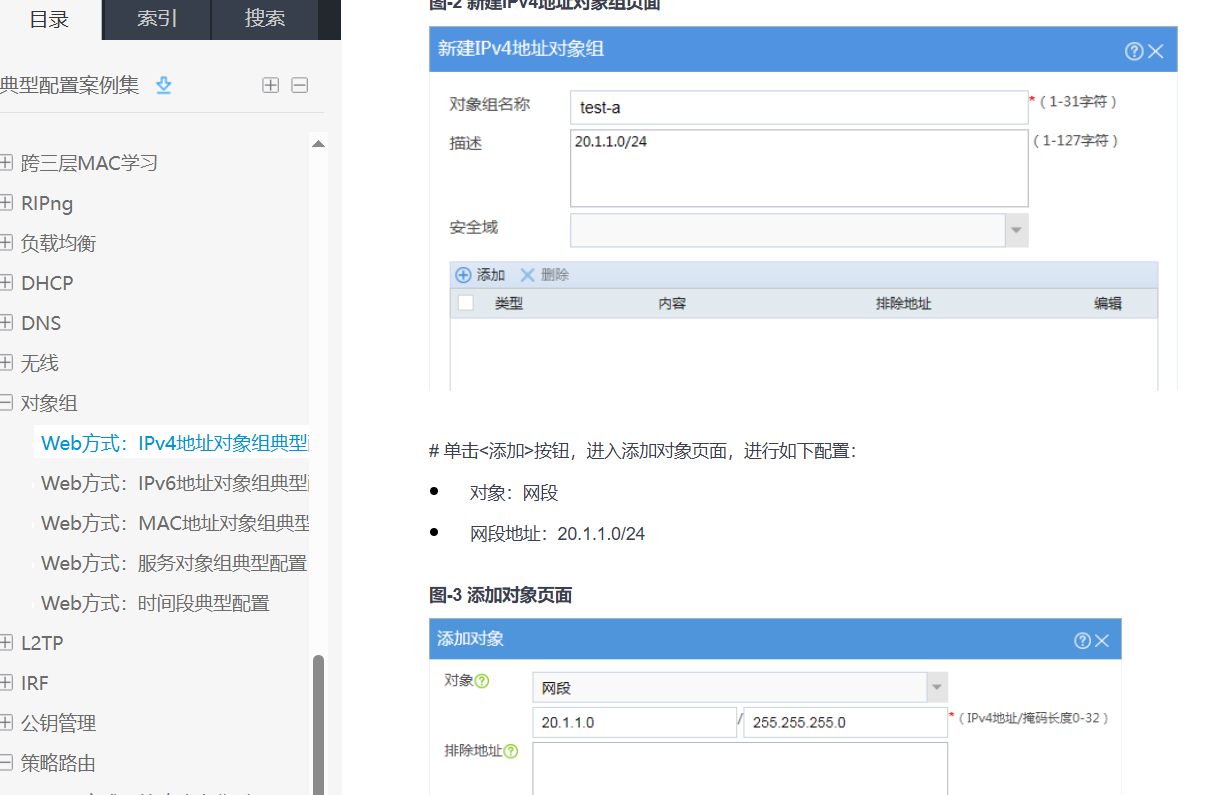Switch to the 索引 tab
1226x795 pixels.
click(157, 19)
